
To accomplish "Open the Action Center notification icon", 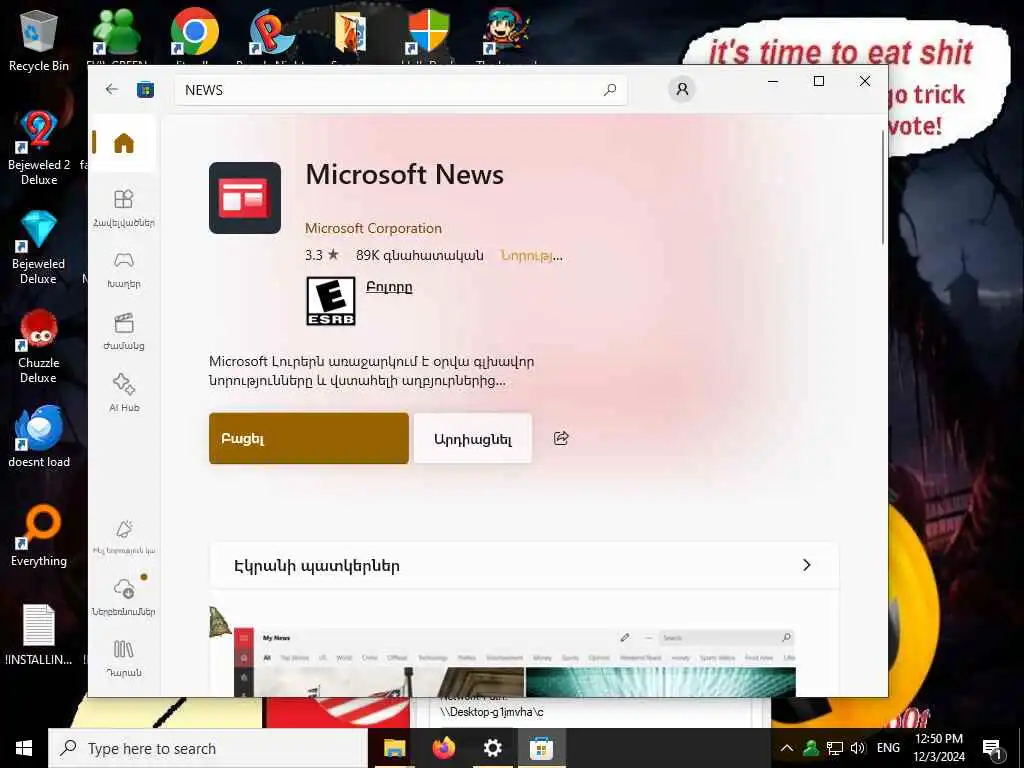I will click(993, 748).
